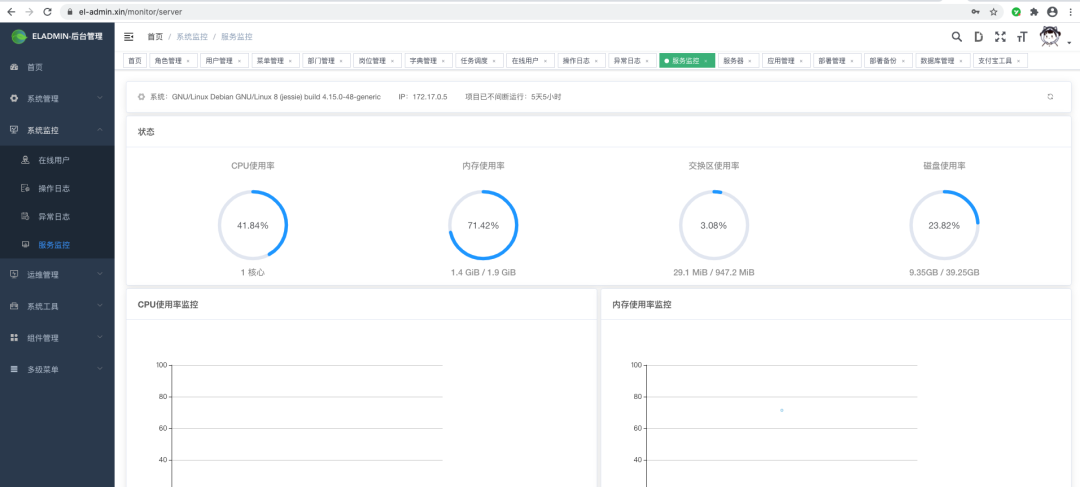Click the CPU usage 41.84% gauge

pyautogui.click(x=253, y=225)
